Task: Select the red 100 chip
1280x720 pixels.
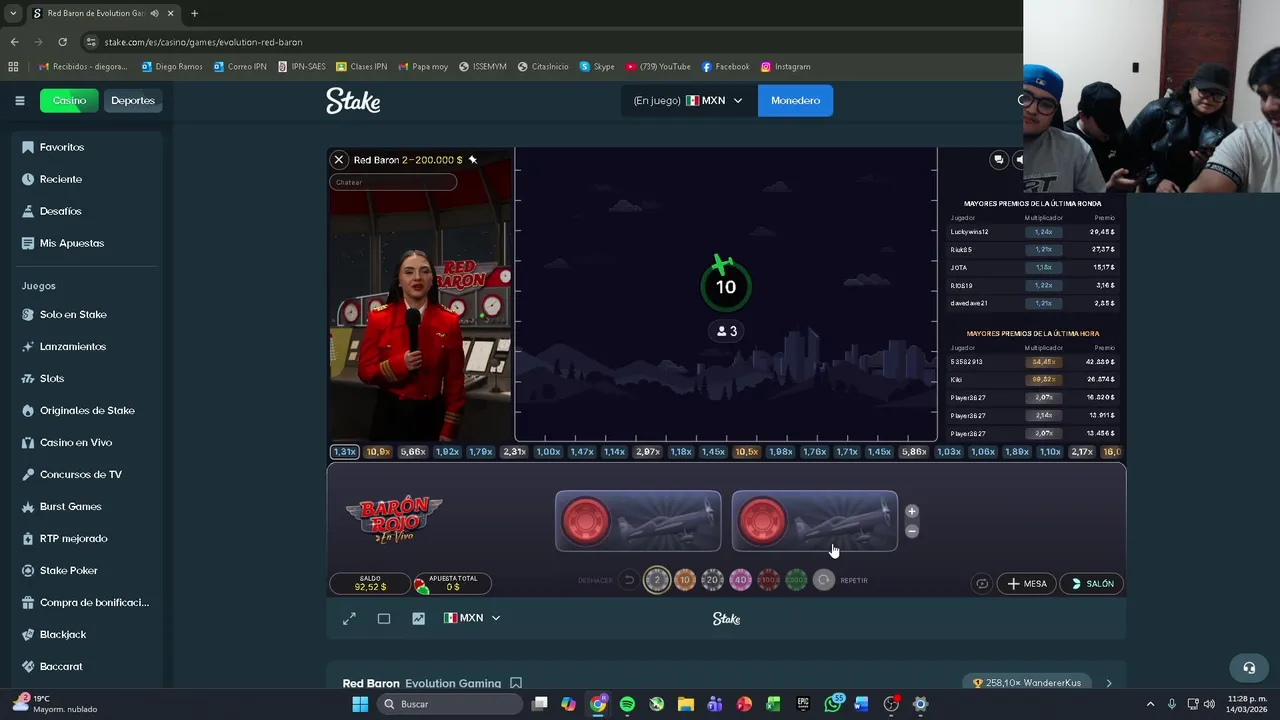Action: [768, 580]
